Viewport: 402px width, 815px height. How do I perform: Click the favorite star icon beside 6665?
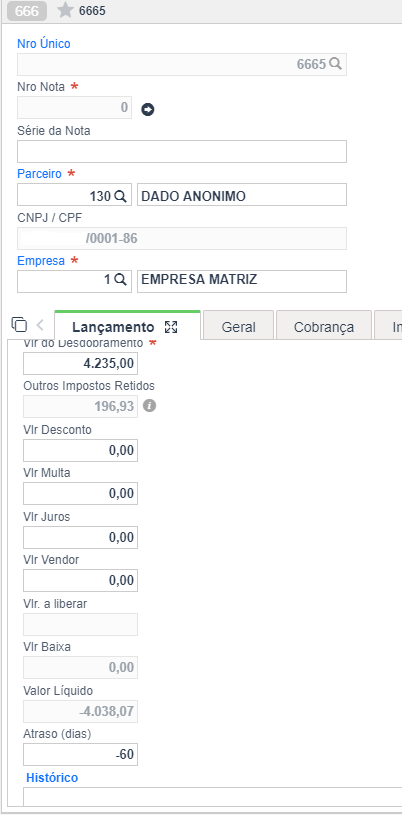click(65, 10)
